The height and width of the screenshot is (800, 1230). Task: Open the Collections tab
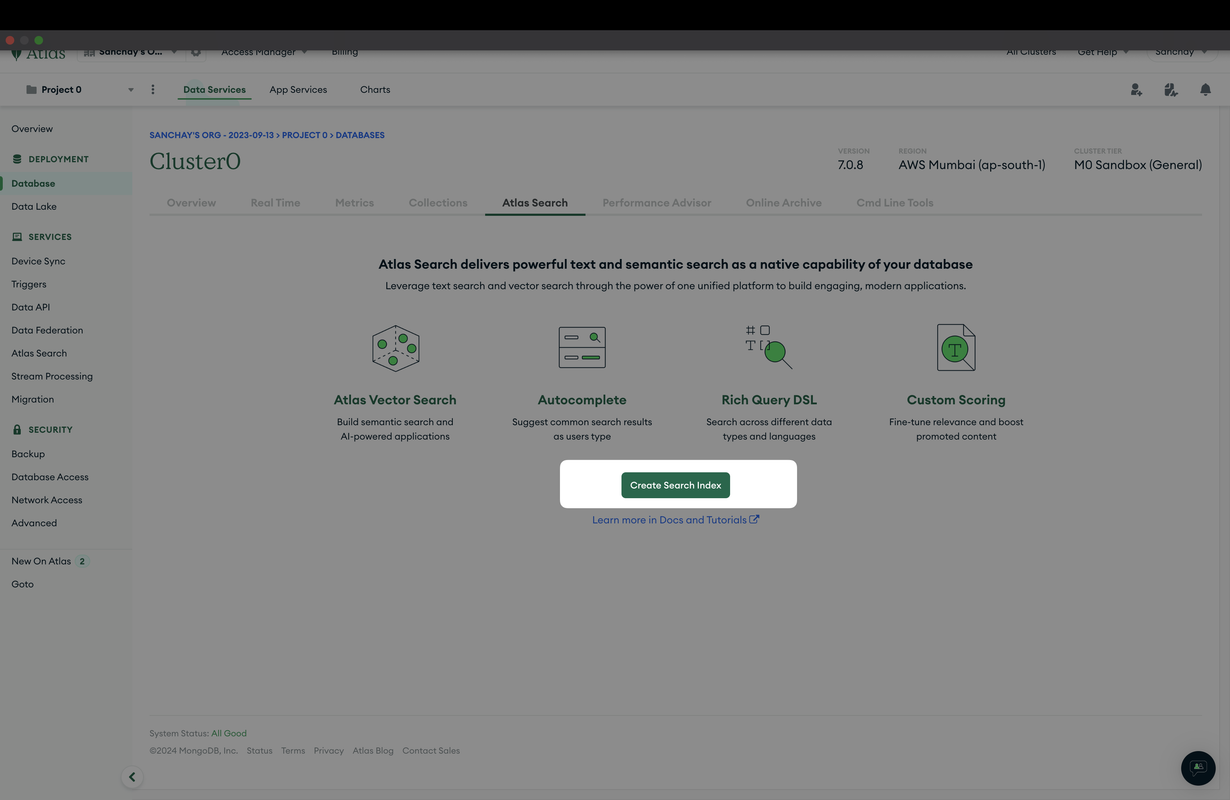[438, 203]
